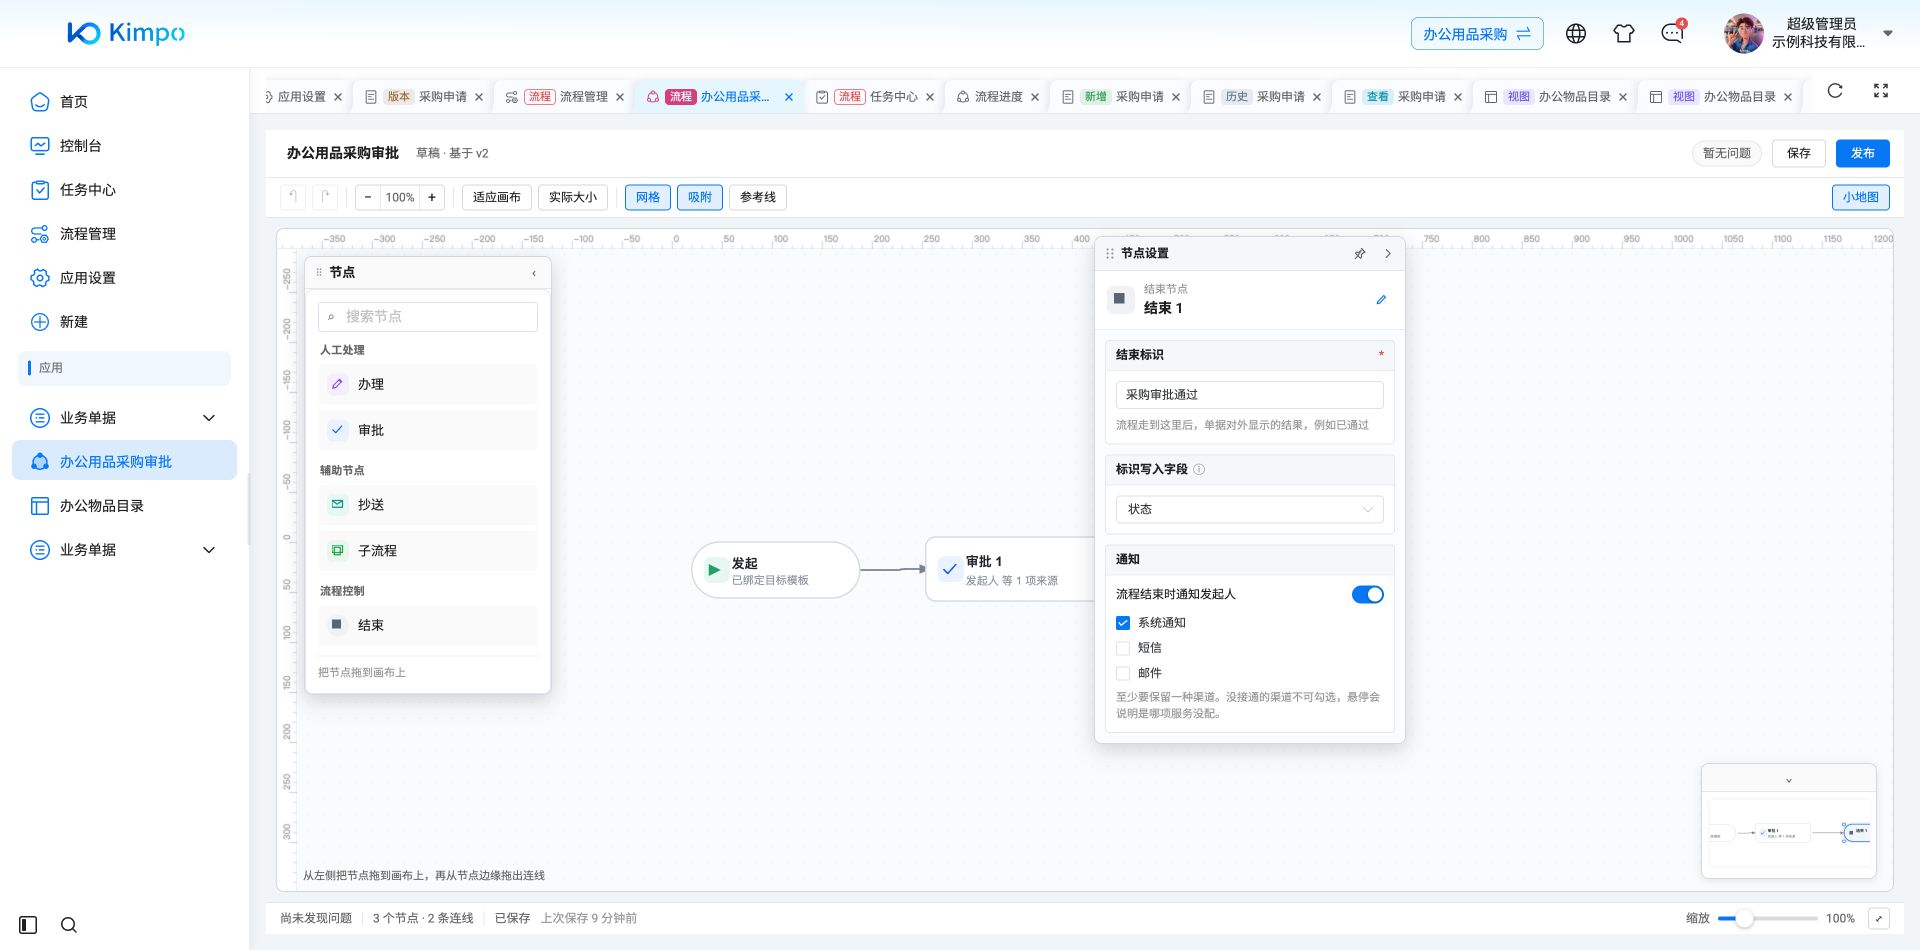Check the 短信 checkbox
Viewport: 1920px width, 950px height.
(1123, 648)
